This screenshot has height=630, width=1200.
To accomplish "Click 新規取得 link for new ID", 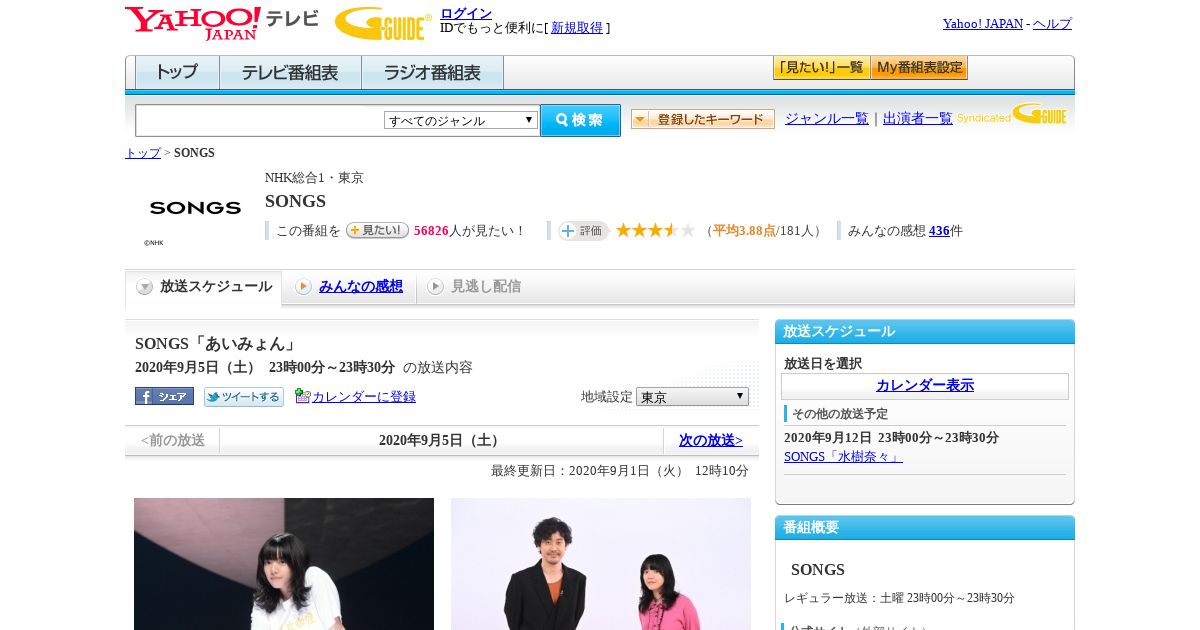I will [577, 28].
